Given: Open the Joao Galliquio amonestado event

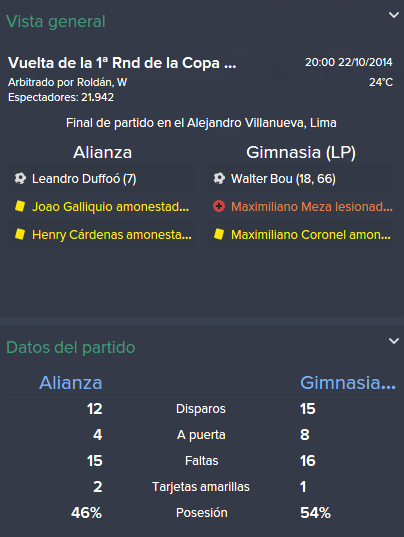Looking at the screenshot, I should click(102, 207).
